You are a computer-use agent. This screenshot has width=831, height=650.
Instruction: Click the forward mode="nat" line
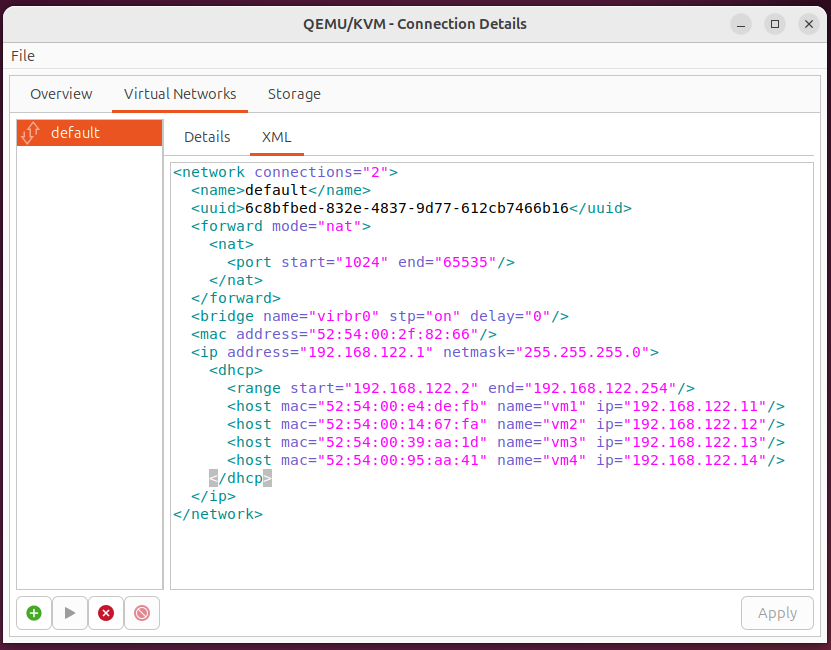281,226
